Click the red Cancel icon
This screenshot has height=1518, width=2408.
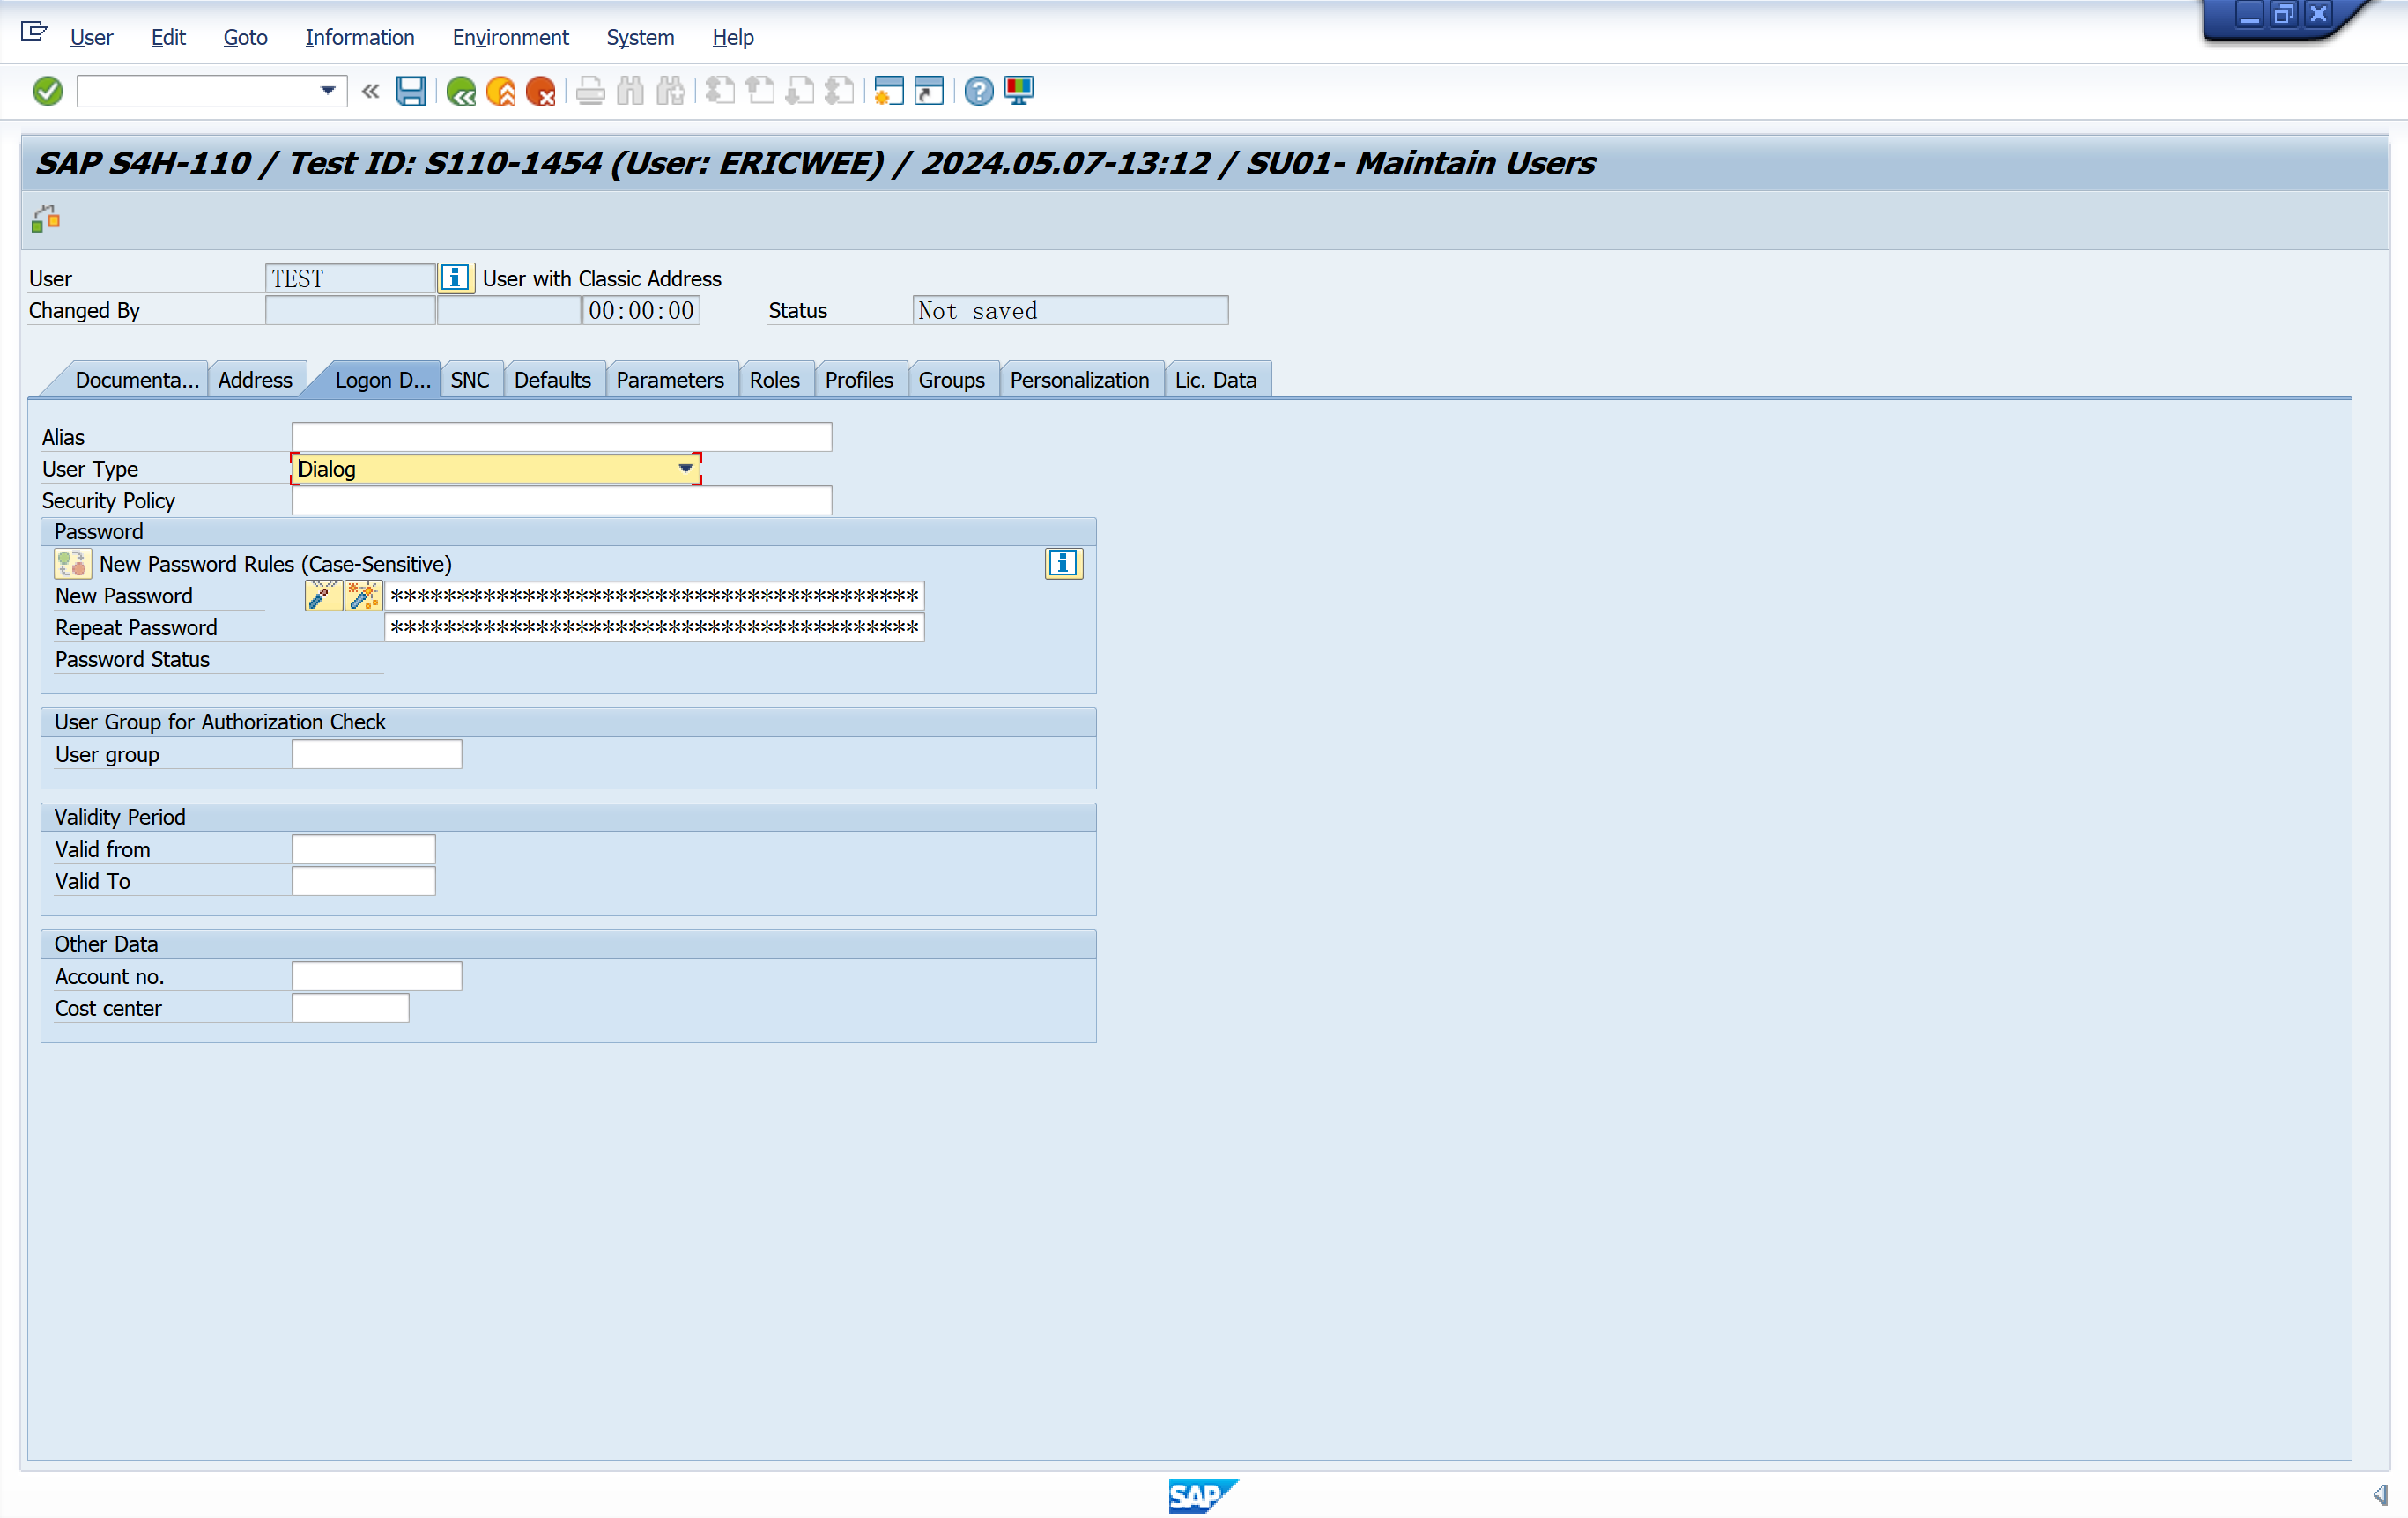pyautogui.click(x=541, y=91)
